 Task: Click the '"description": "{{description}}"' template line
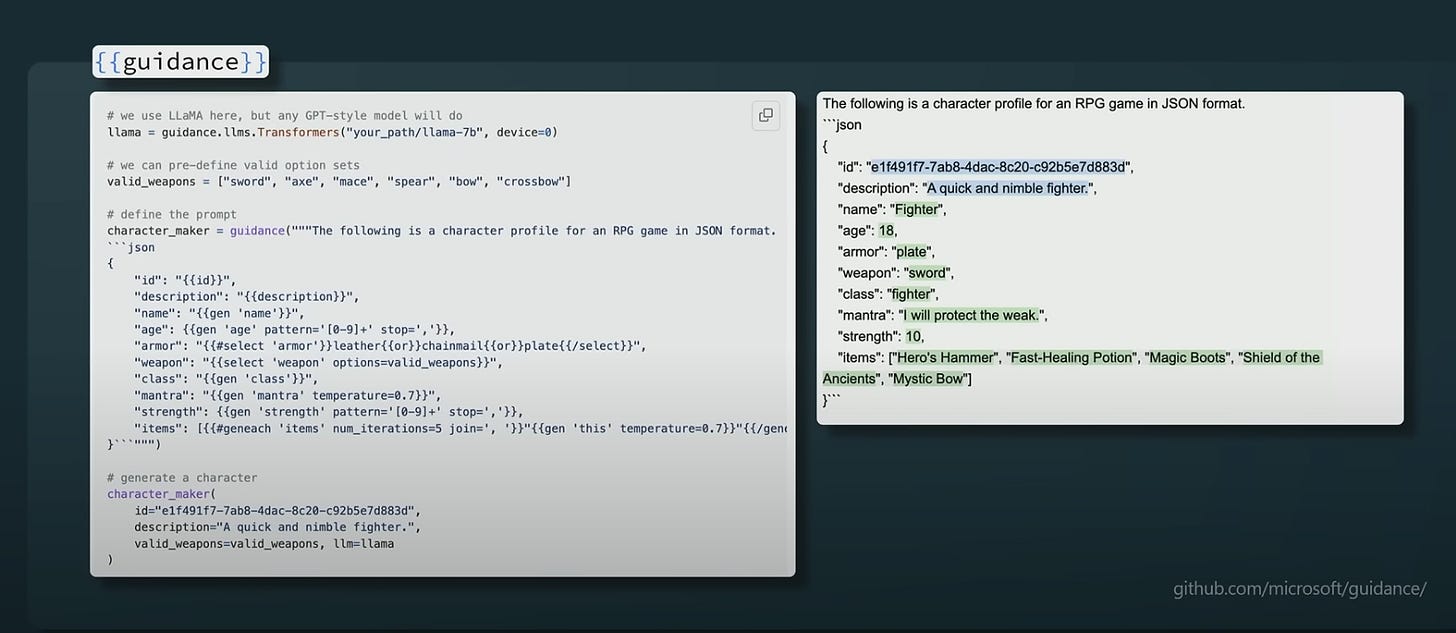pyautogui.click(x=246, y=296)
